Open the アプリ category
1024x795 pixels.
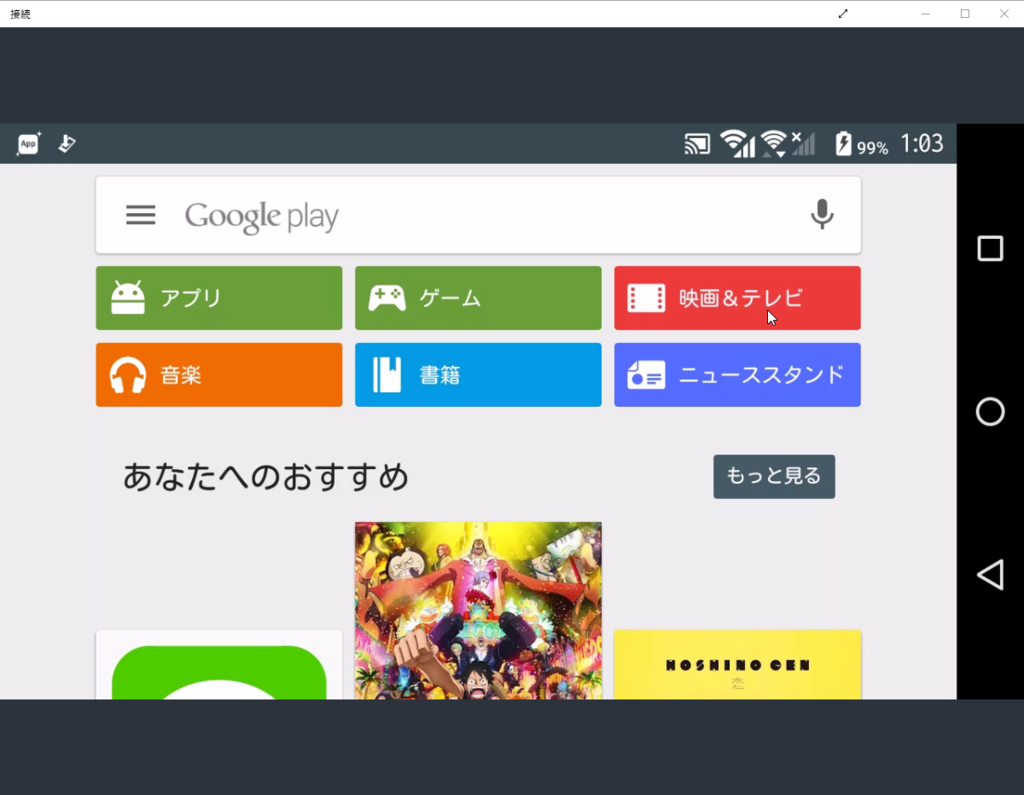[219, 298]
